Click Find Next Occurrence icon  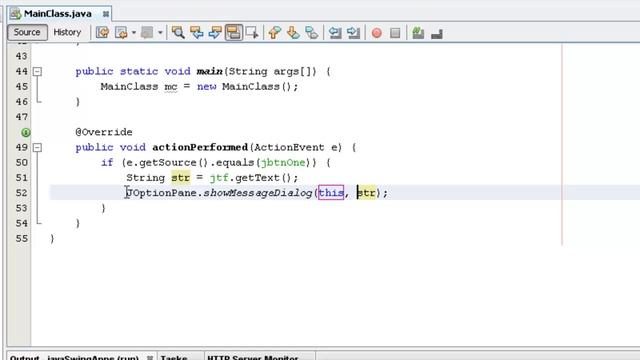(215, 33)
